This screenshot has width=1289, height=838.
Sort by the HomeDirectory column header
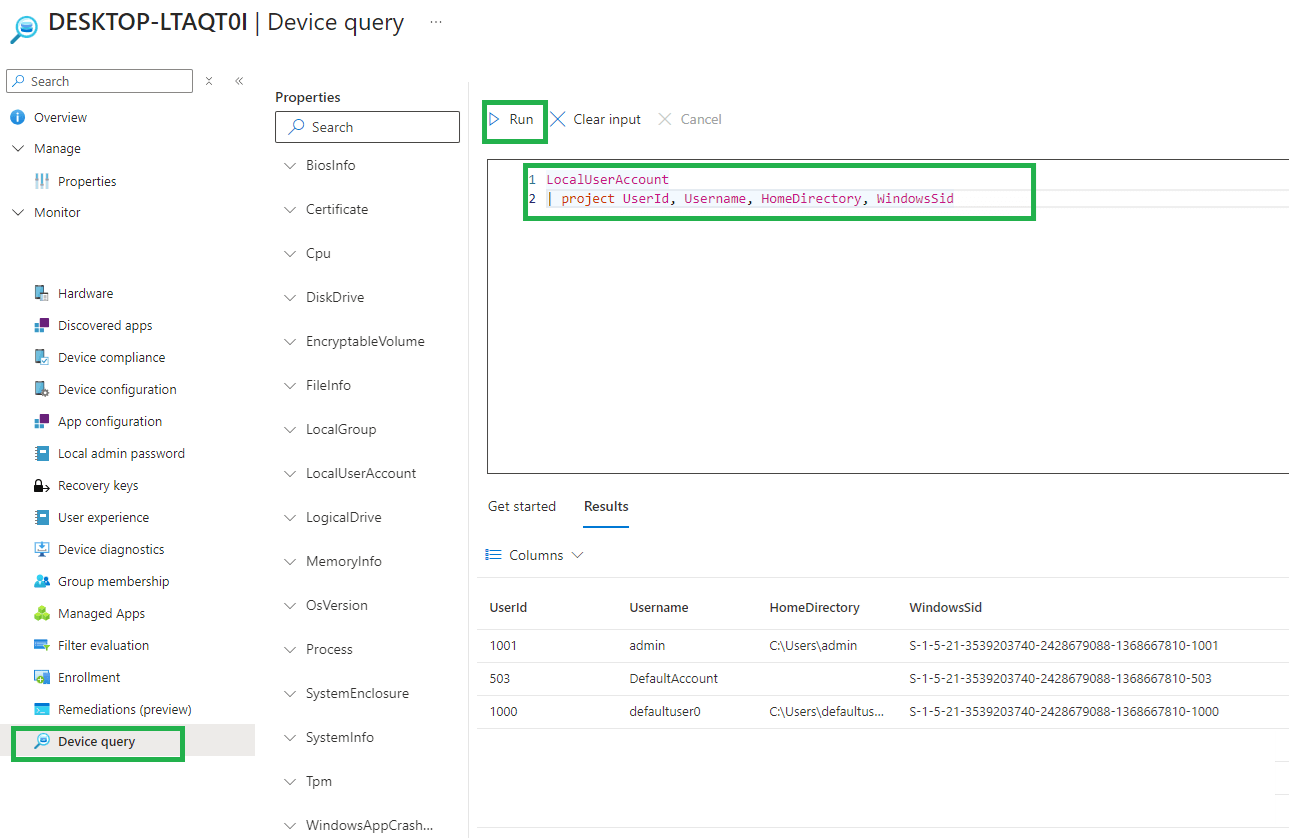click(x=814, y=607)
